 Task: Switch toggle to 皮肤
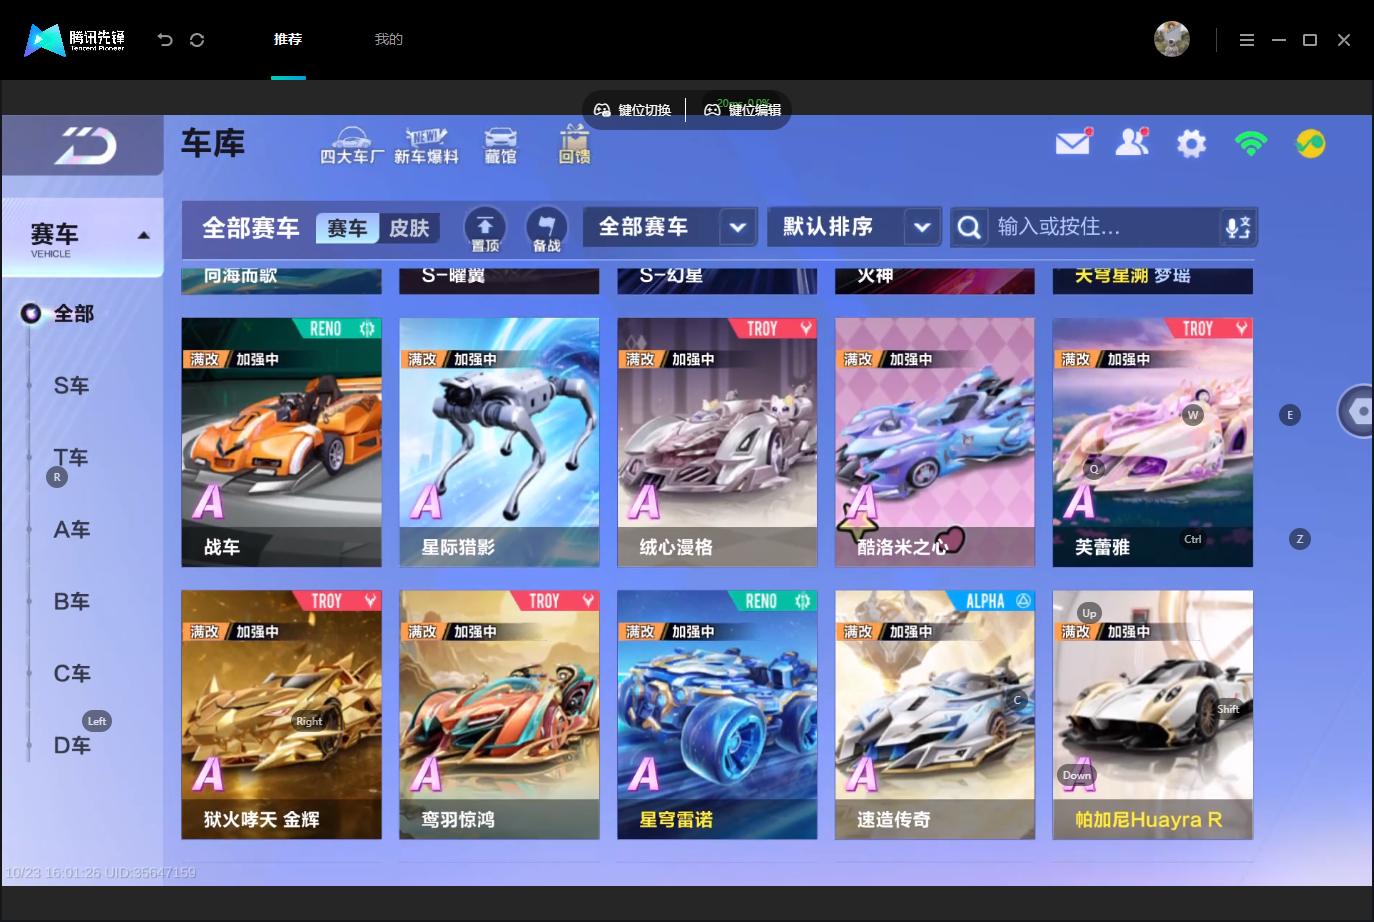tap(409, 228)
